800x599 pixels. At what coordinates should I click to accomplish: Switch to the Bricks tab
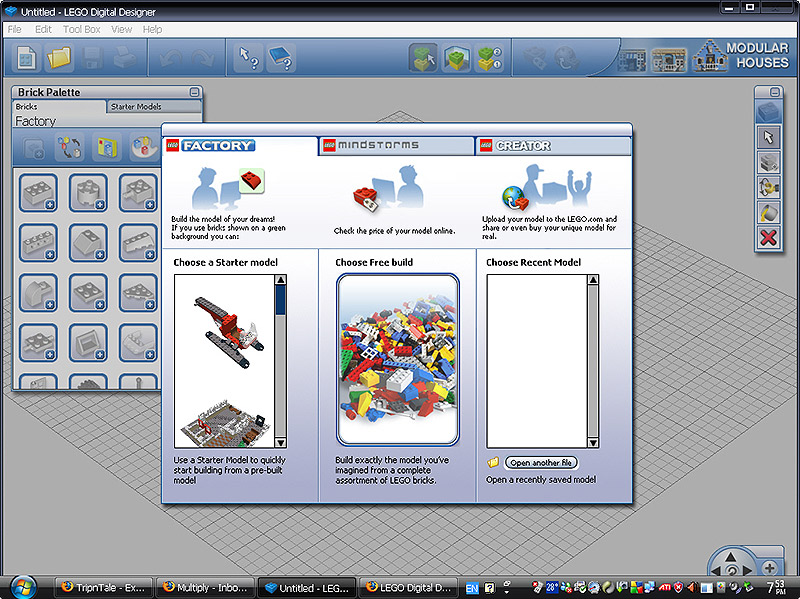[58, 107]
